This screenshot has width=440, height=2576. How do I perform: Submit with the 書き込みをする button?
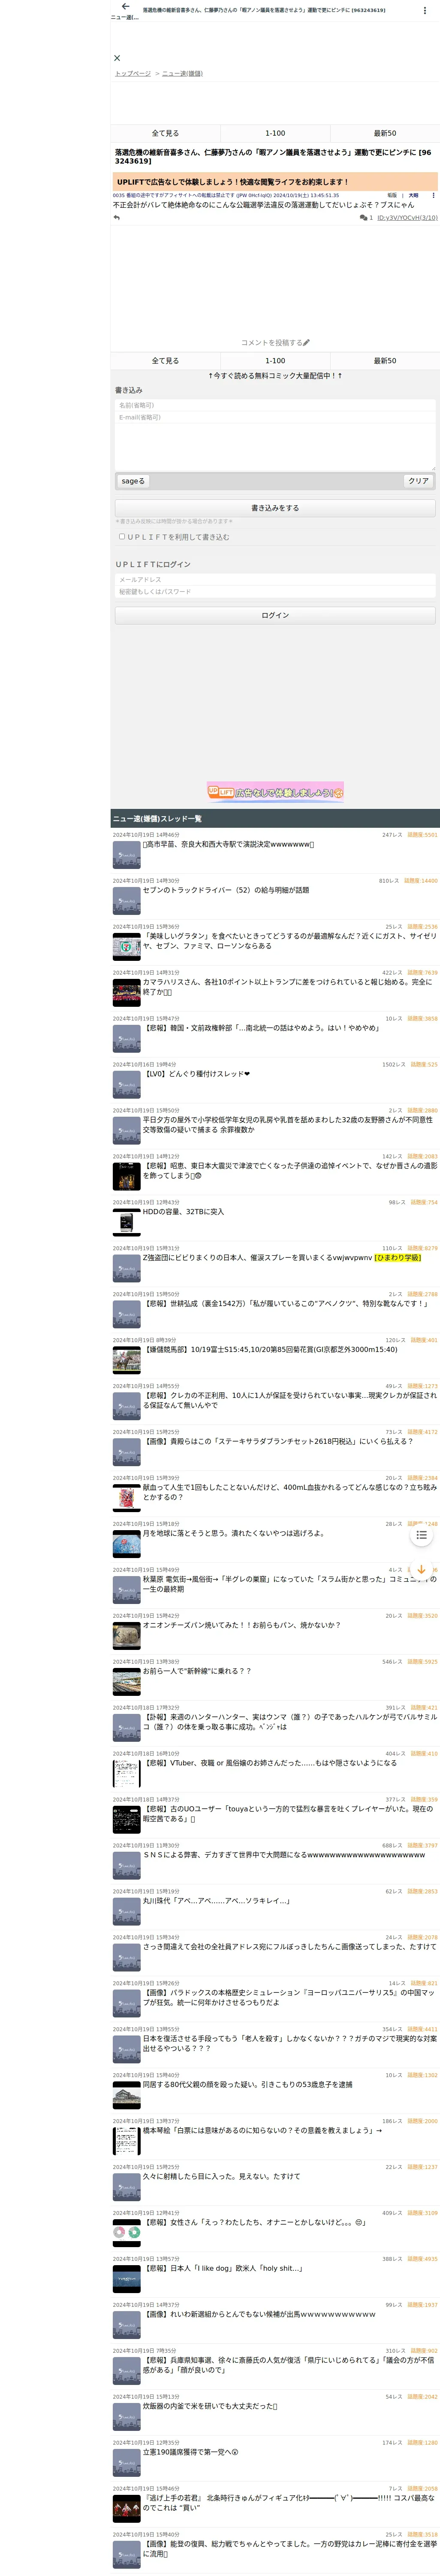pos(275,508)
